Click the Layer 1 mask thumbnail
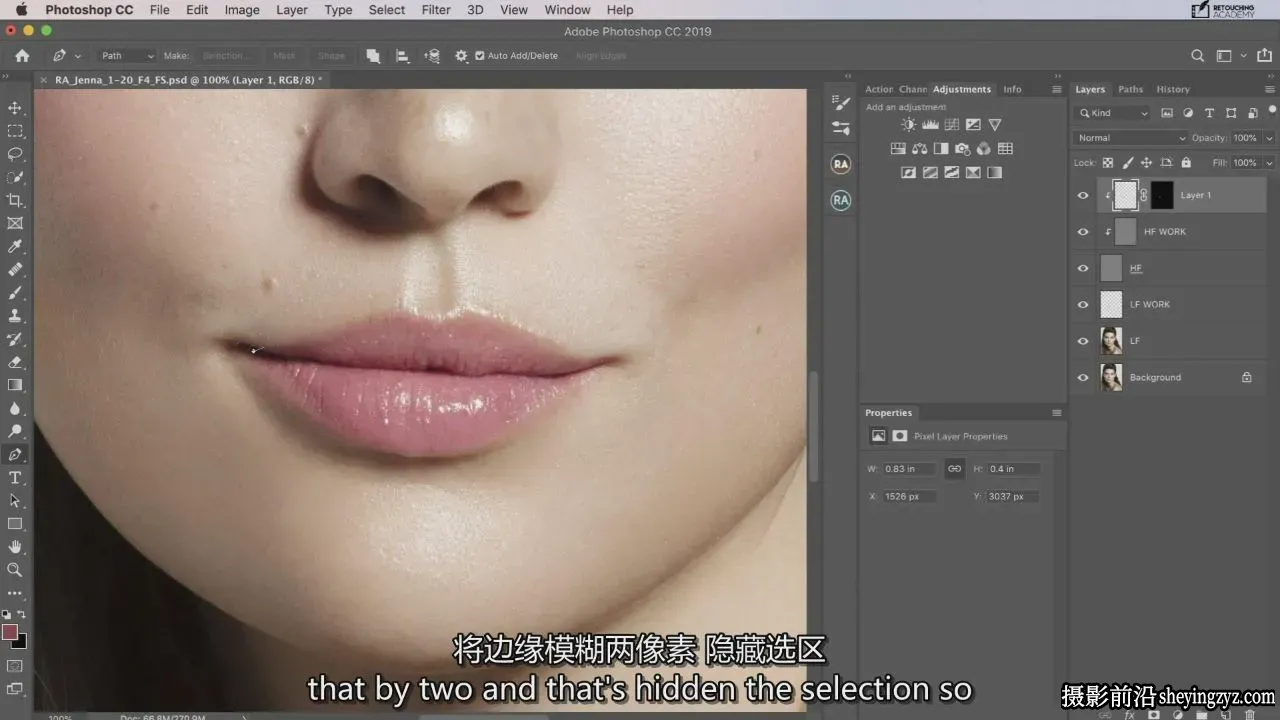The image size is (1280, 720). (x=1161, y=195)
